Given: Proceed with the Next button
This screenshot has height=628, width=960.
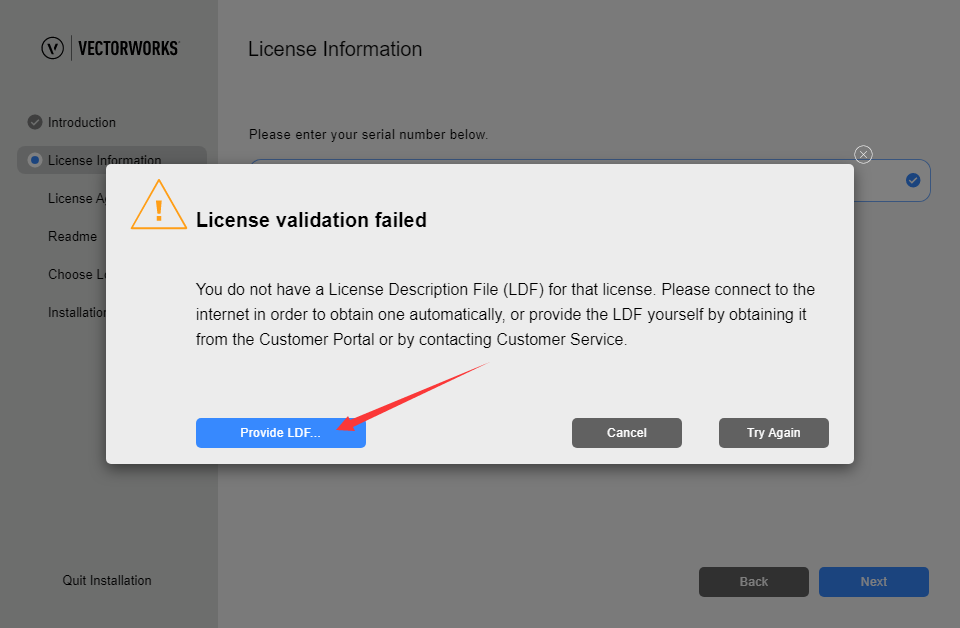Looking at the screenshot, I should (x=874, y=582).
